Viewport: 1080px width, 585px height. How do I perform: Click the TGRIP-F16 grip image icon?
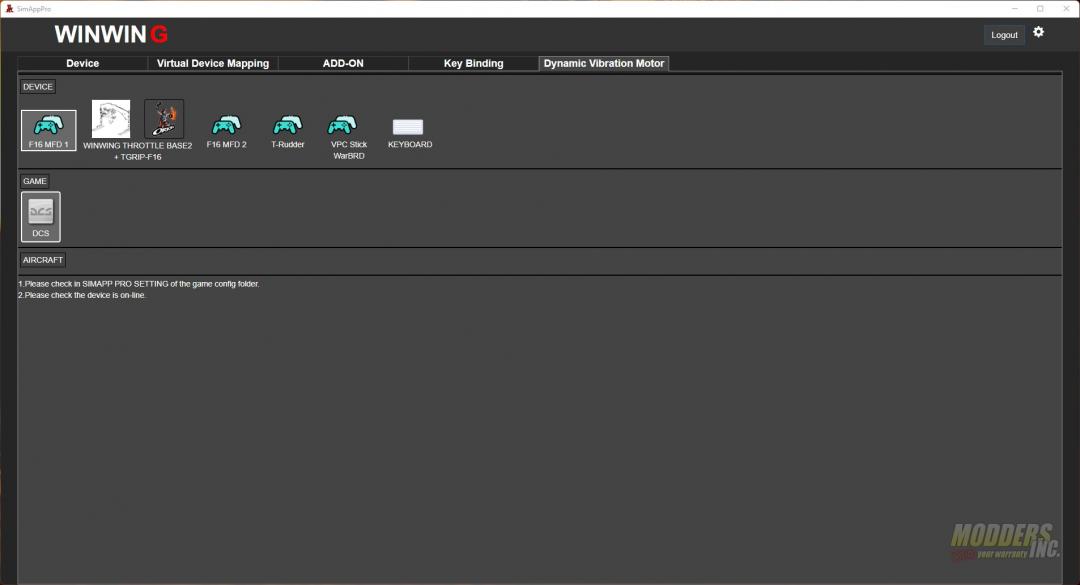(x=164, y=119)
